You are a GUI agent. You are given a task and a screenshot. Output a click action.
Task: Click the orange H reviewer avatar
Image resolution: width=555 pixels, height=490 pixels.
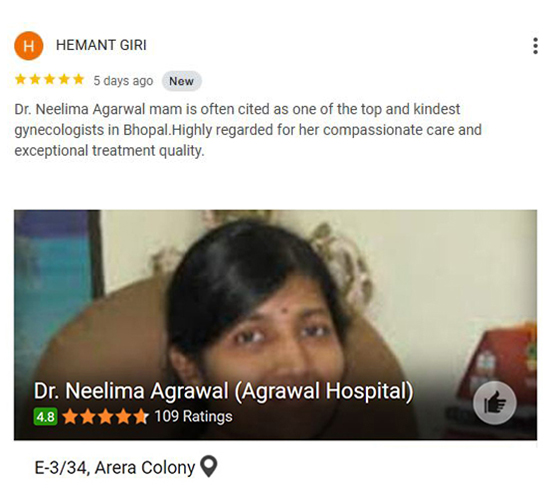click(x=29, y=46)
